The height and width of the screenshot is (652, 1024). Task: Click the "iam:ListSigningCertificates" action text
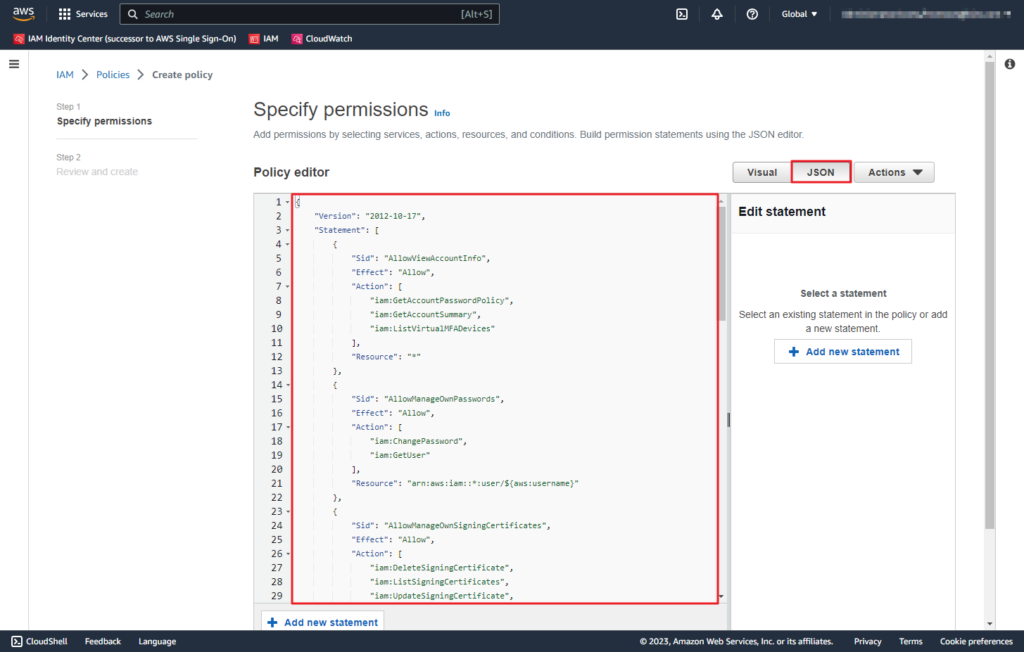[438, 582]
